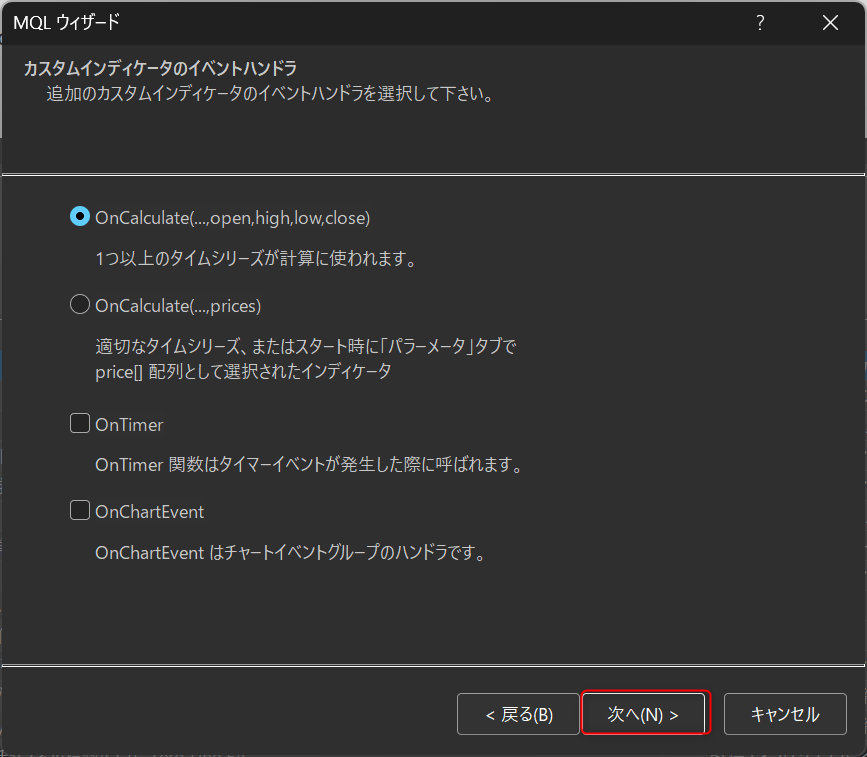
Task: Proceed with the 次へ(N) button
Action: (x=645, y=714)
